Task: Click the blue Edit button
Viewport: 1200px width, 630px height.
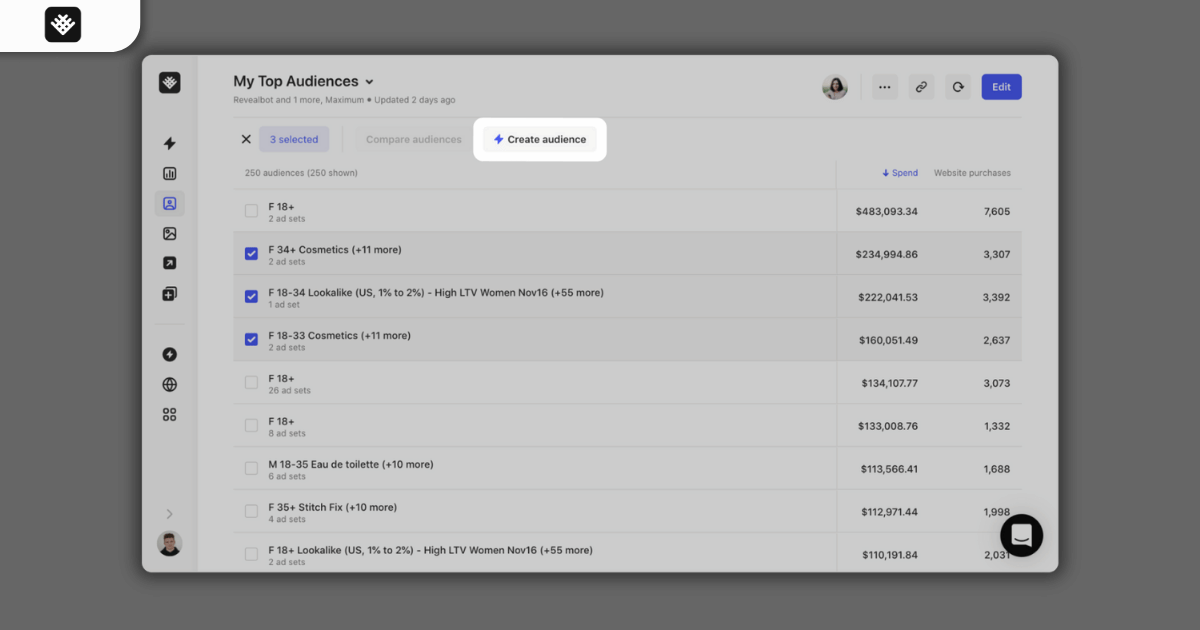Action: [x=1001, y=87]
